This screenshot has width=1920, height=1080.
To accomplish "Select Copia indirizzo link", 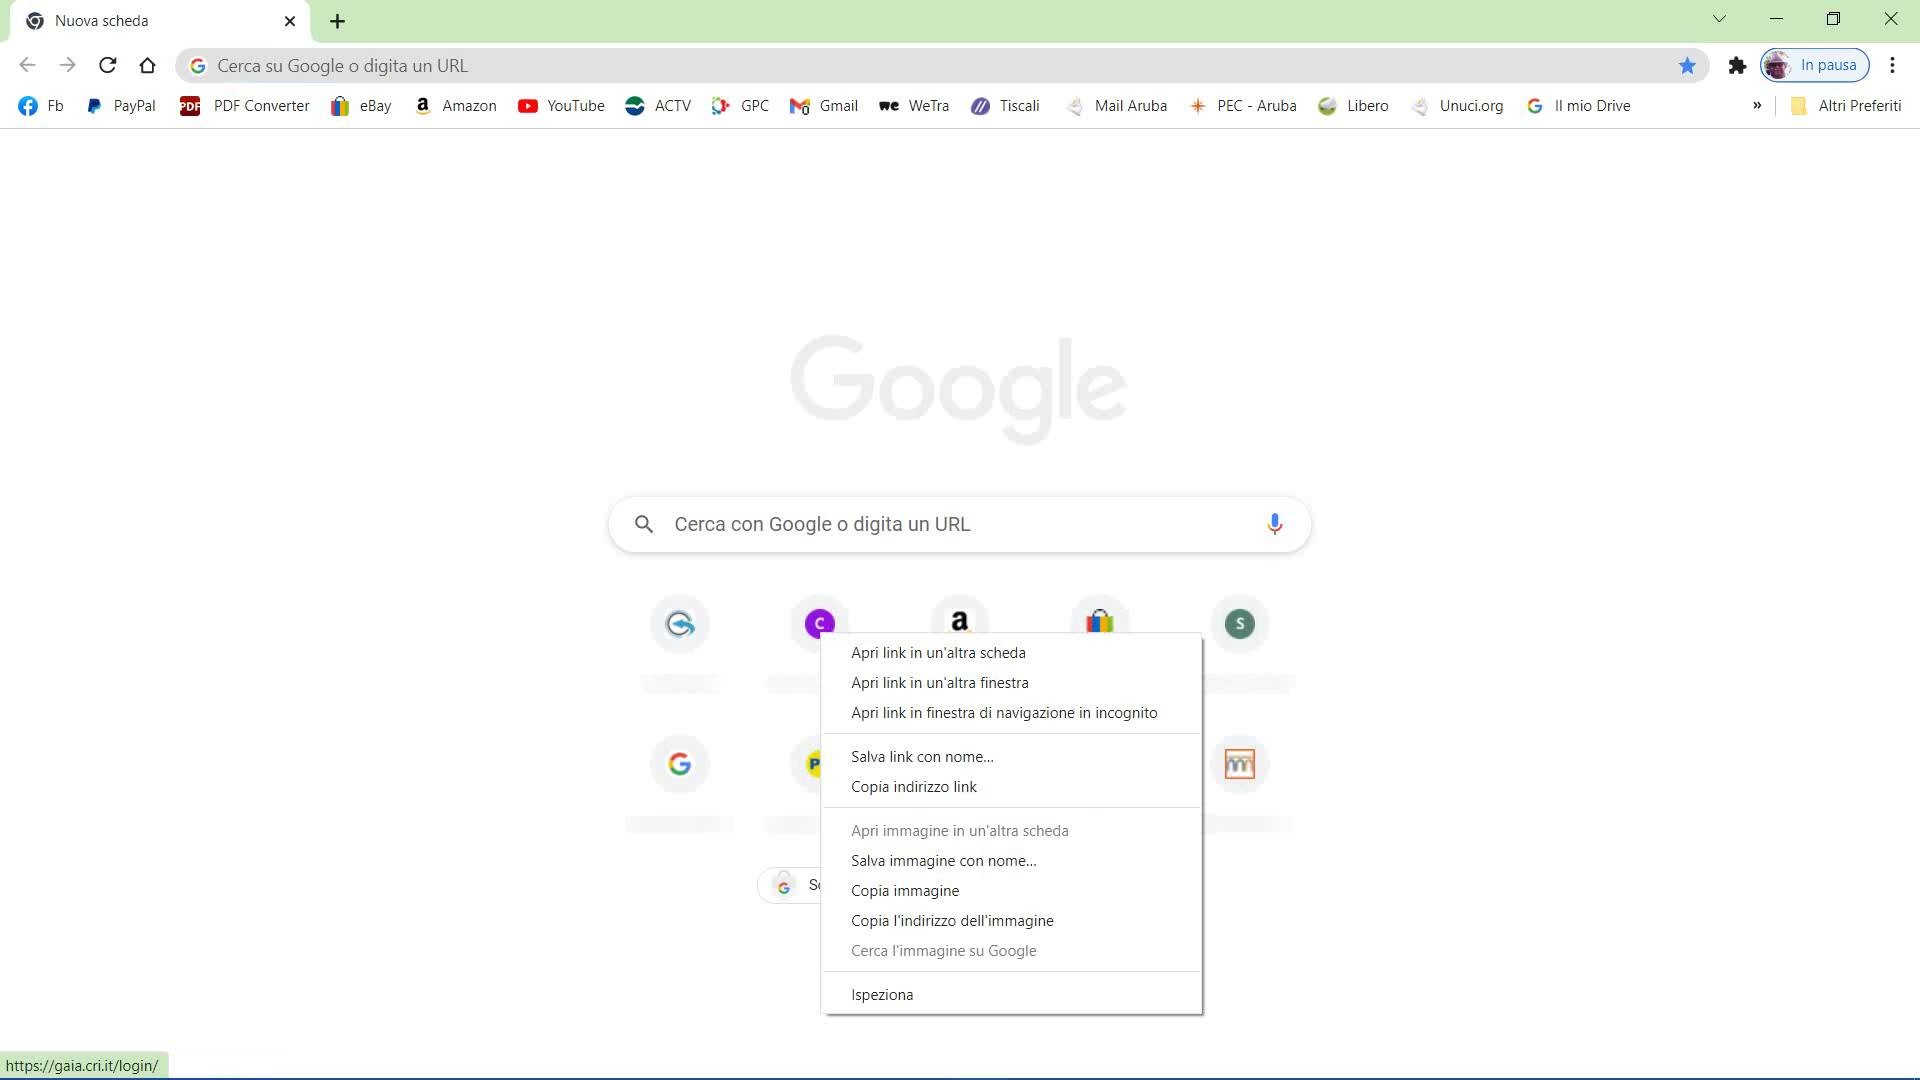I will coord(1011,787).
